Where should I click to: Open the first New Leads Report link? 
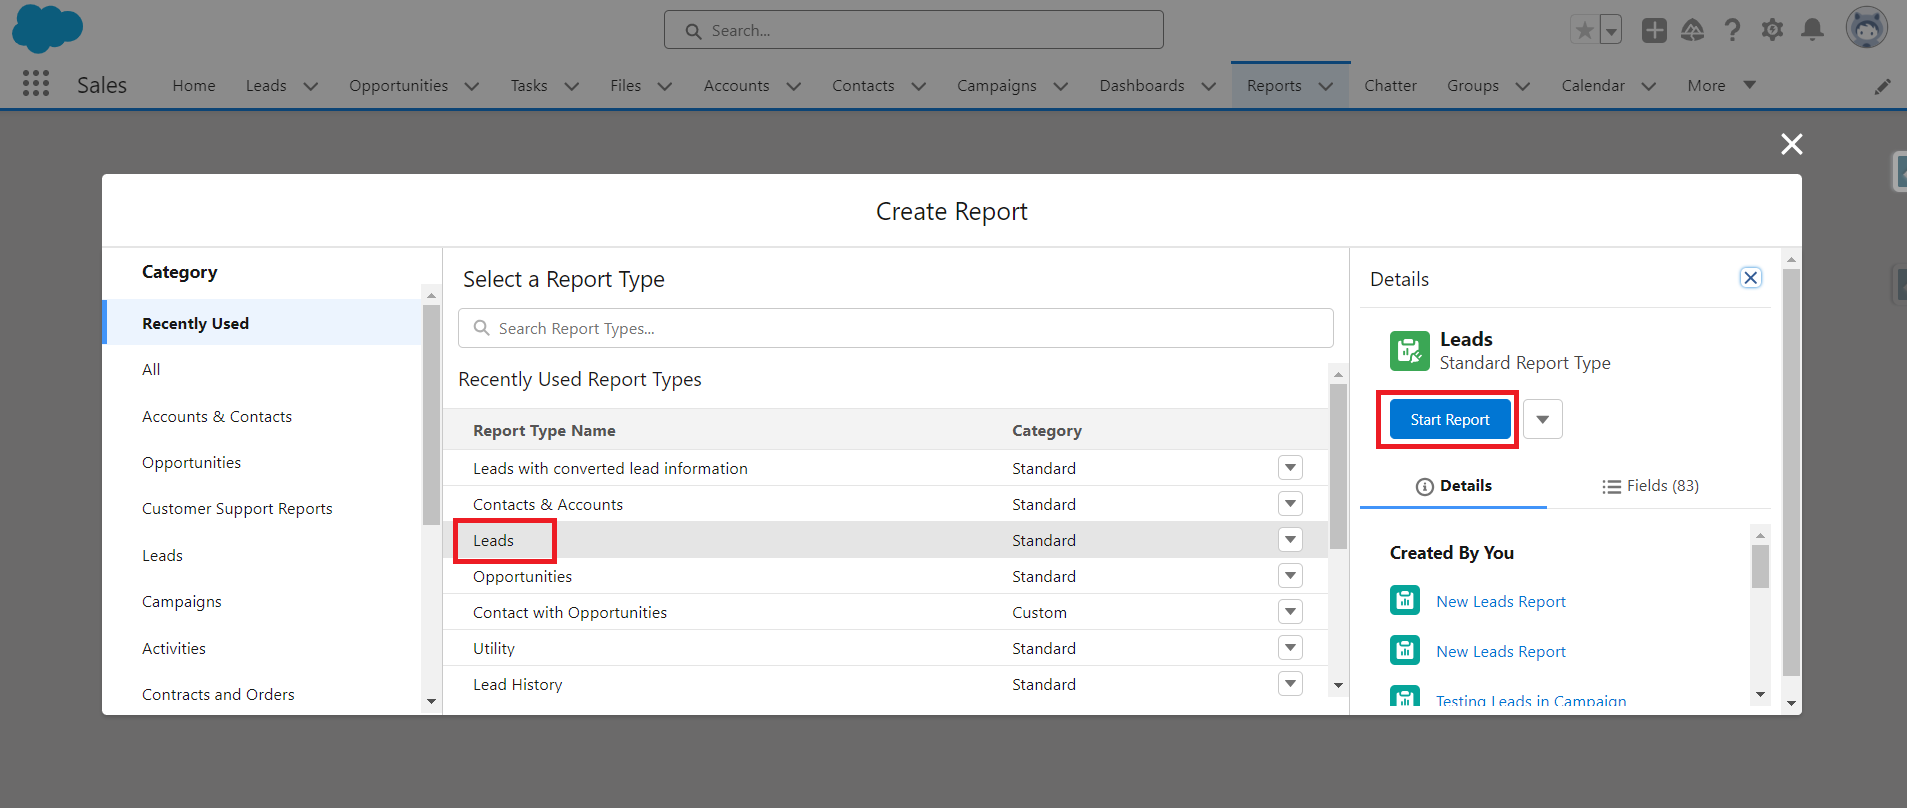pos(1501,601)
